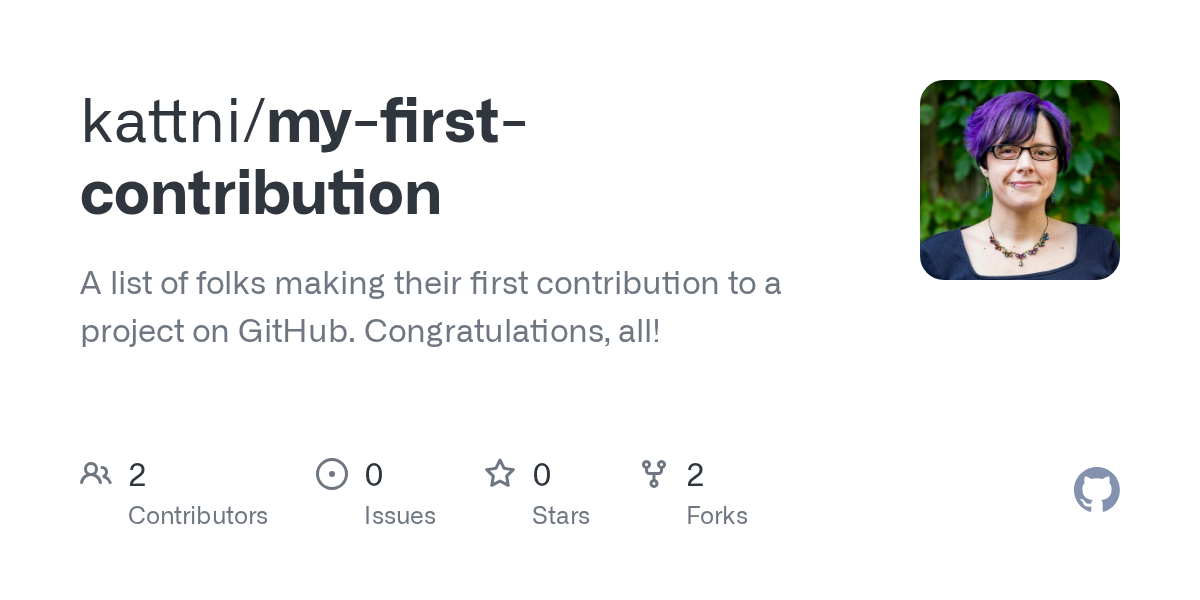The width and height of the screenshot is (1200, 600).
Task: Click the "A list of folks" description line
Action: coord(430,284)
